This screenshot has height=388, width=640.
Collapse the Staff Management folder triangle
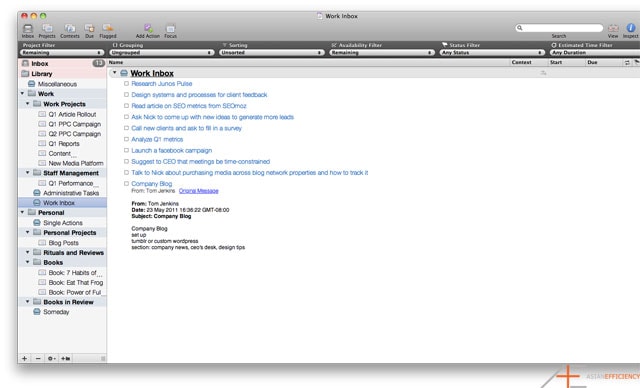28,173
